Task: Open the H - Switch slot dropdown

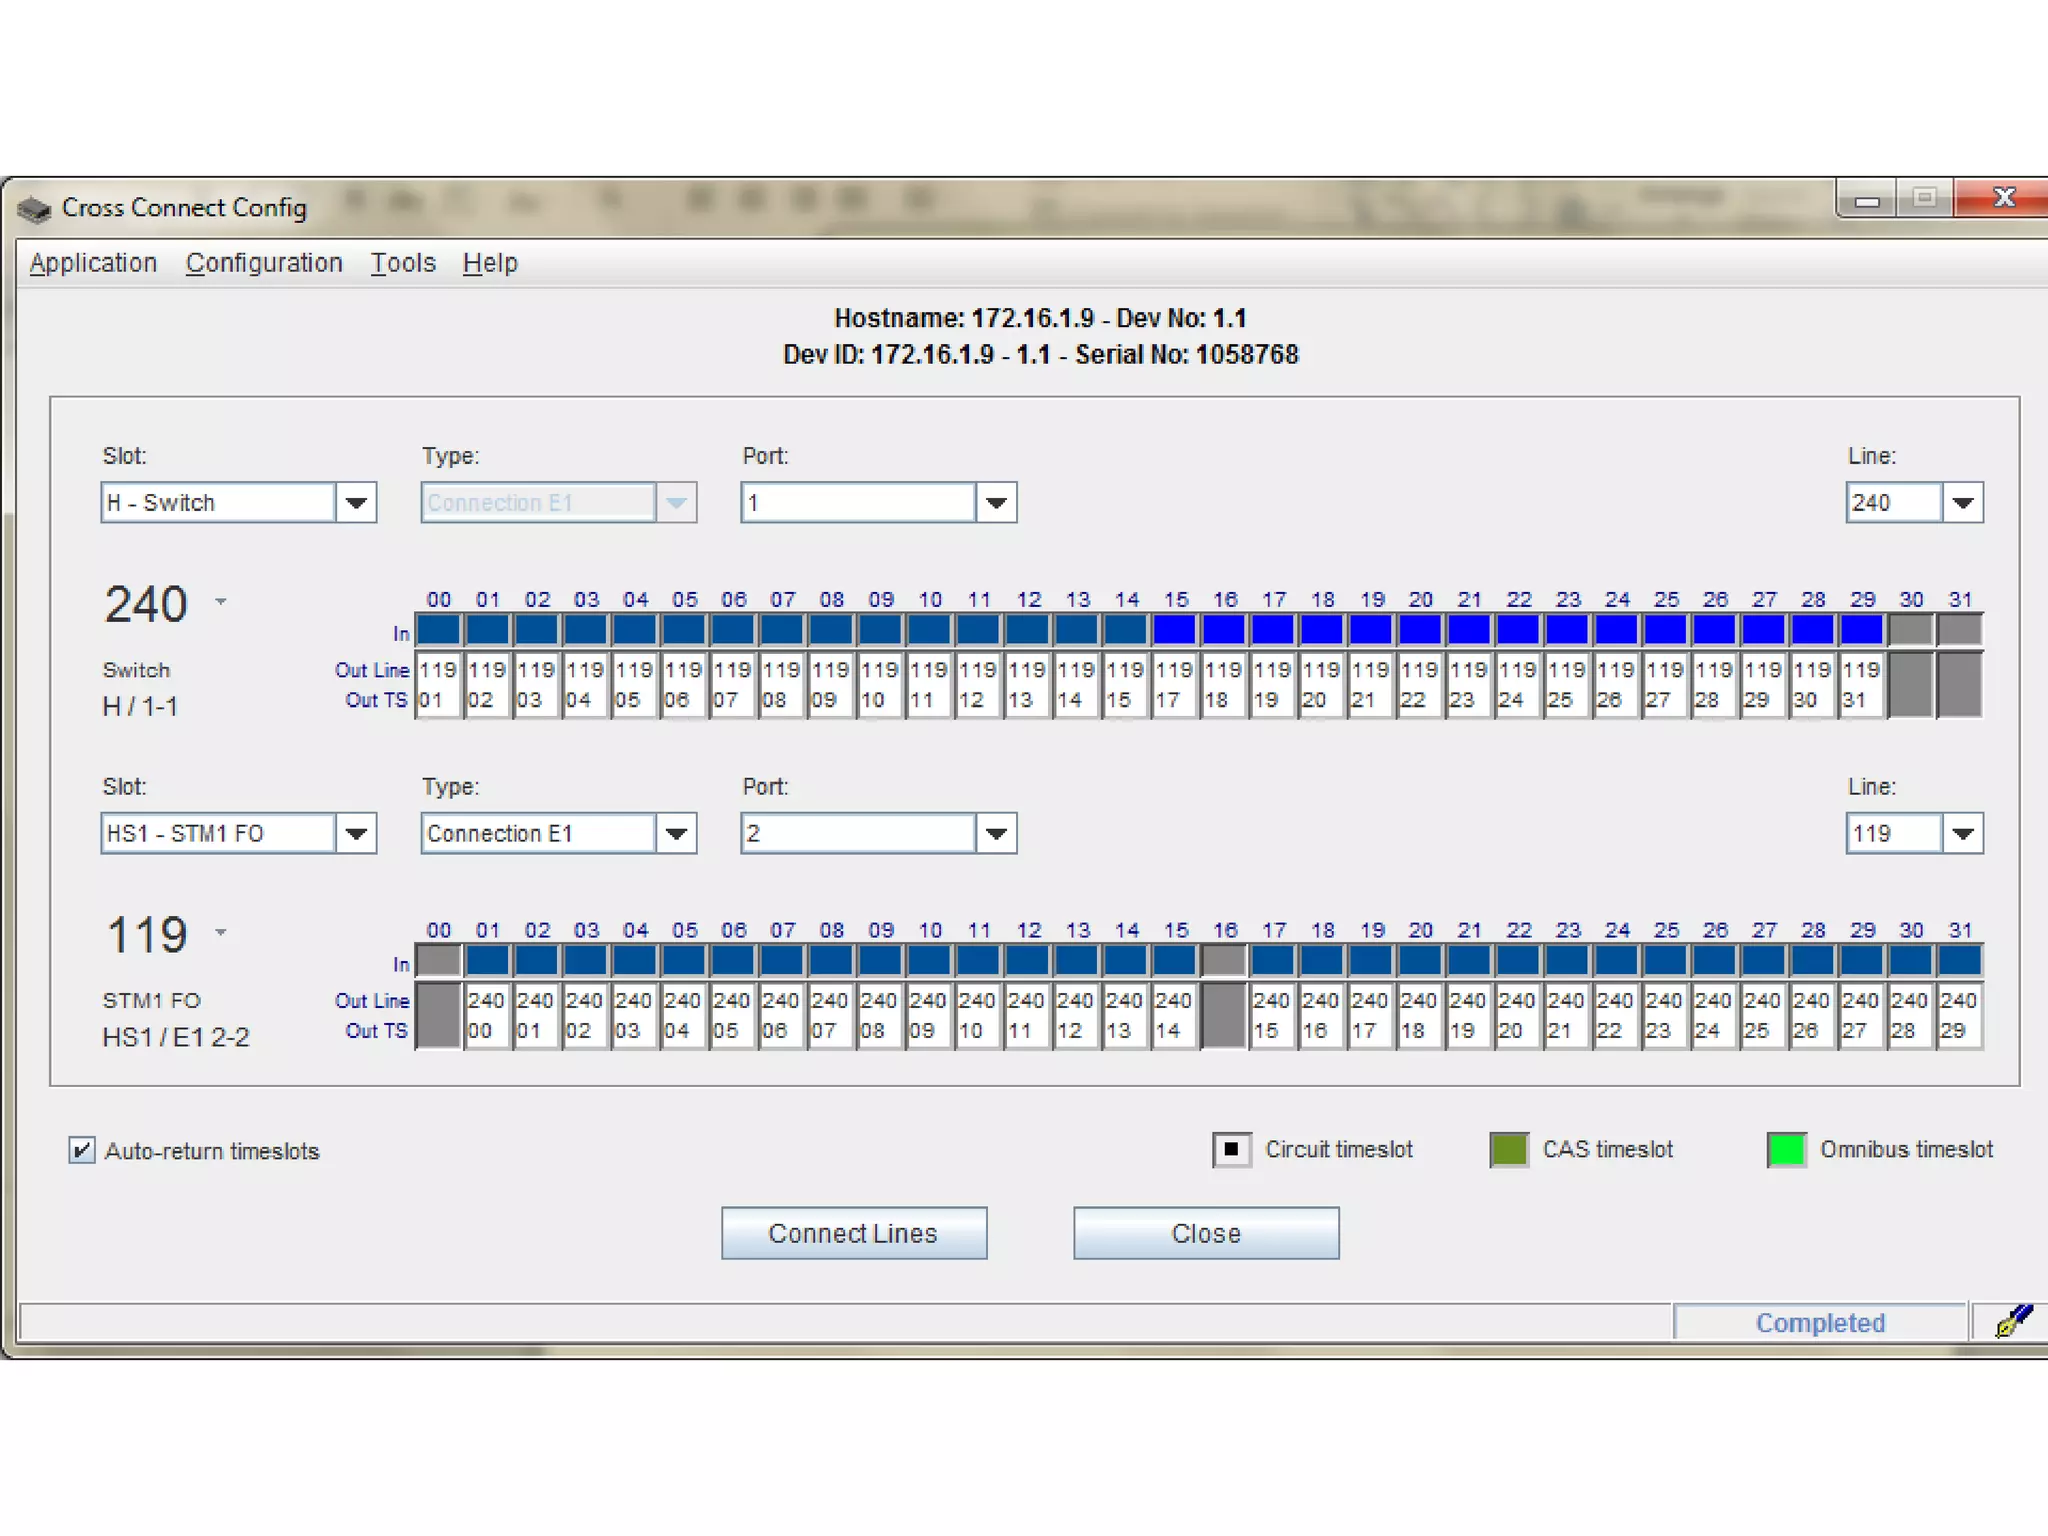Action: 356,503
